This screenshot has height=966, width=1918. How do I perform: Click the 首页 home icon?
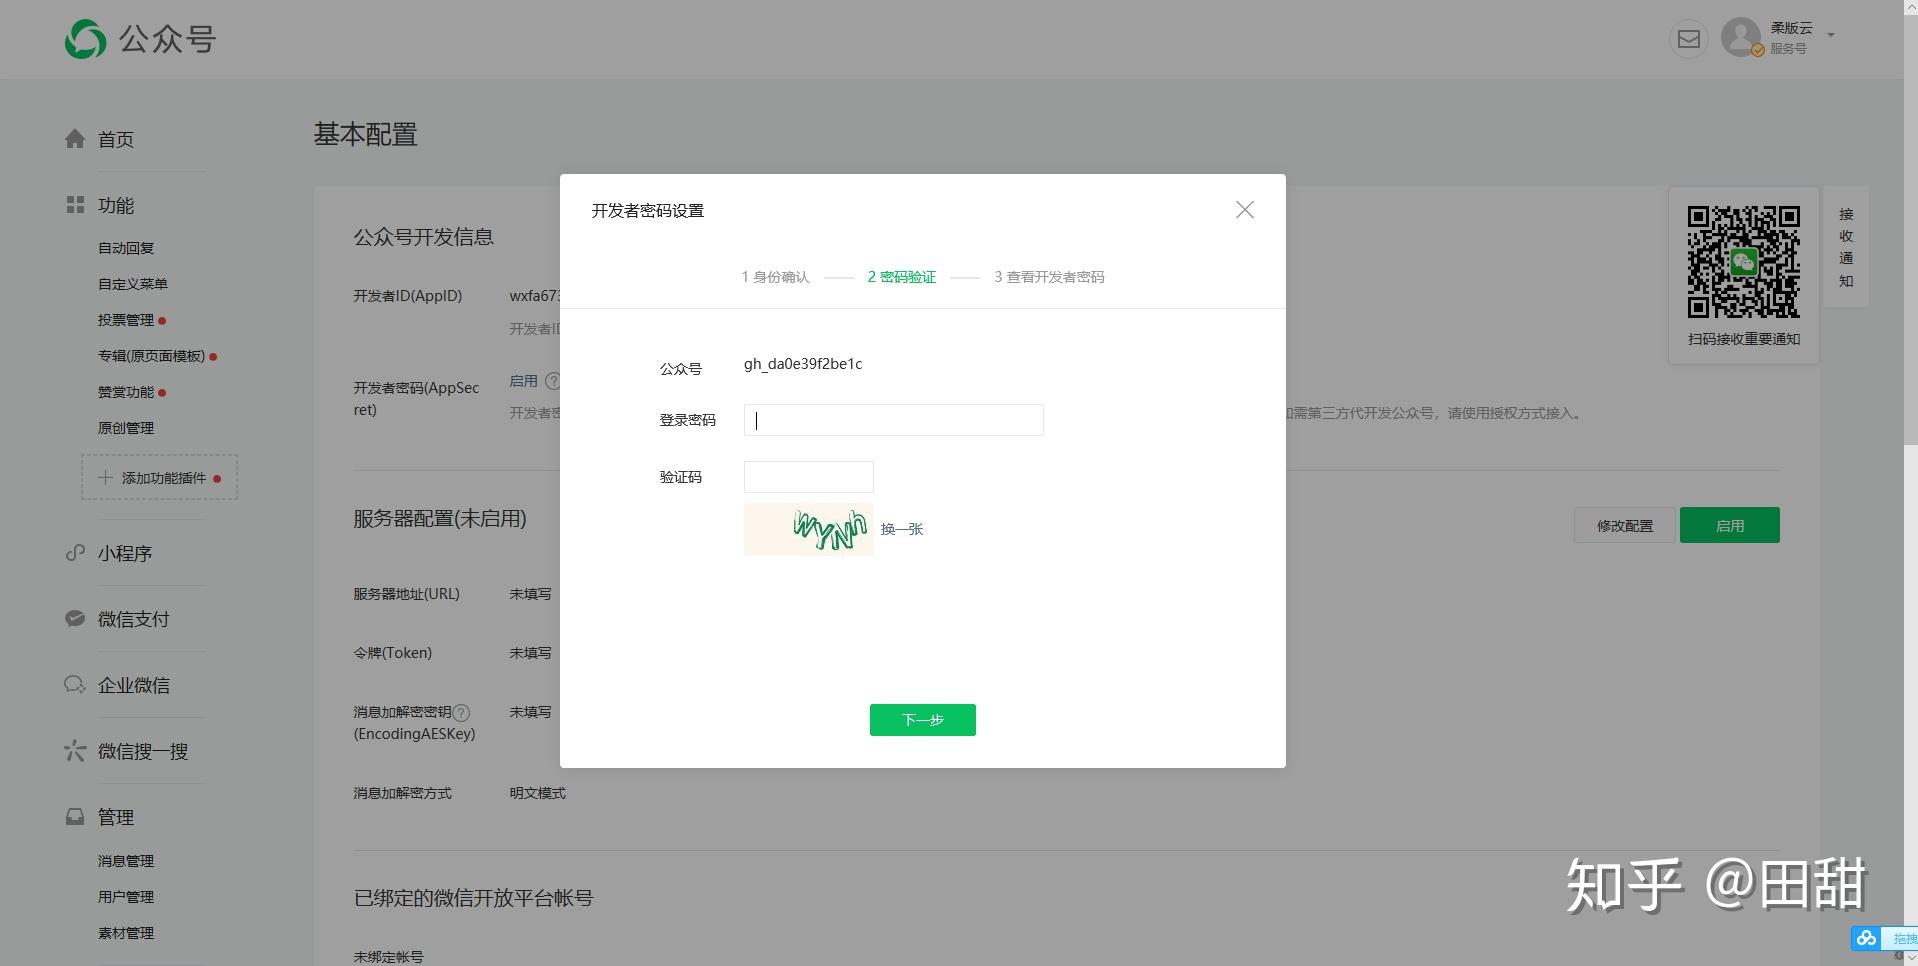click(75, 139)
